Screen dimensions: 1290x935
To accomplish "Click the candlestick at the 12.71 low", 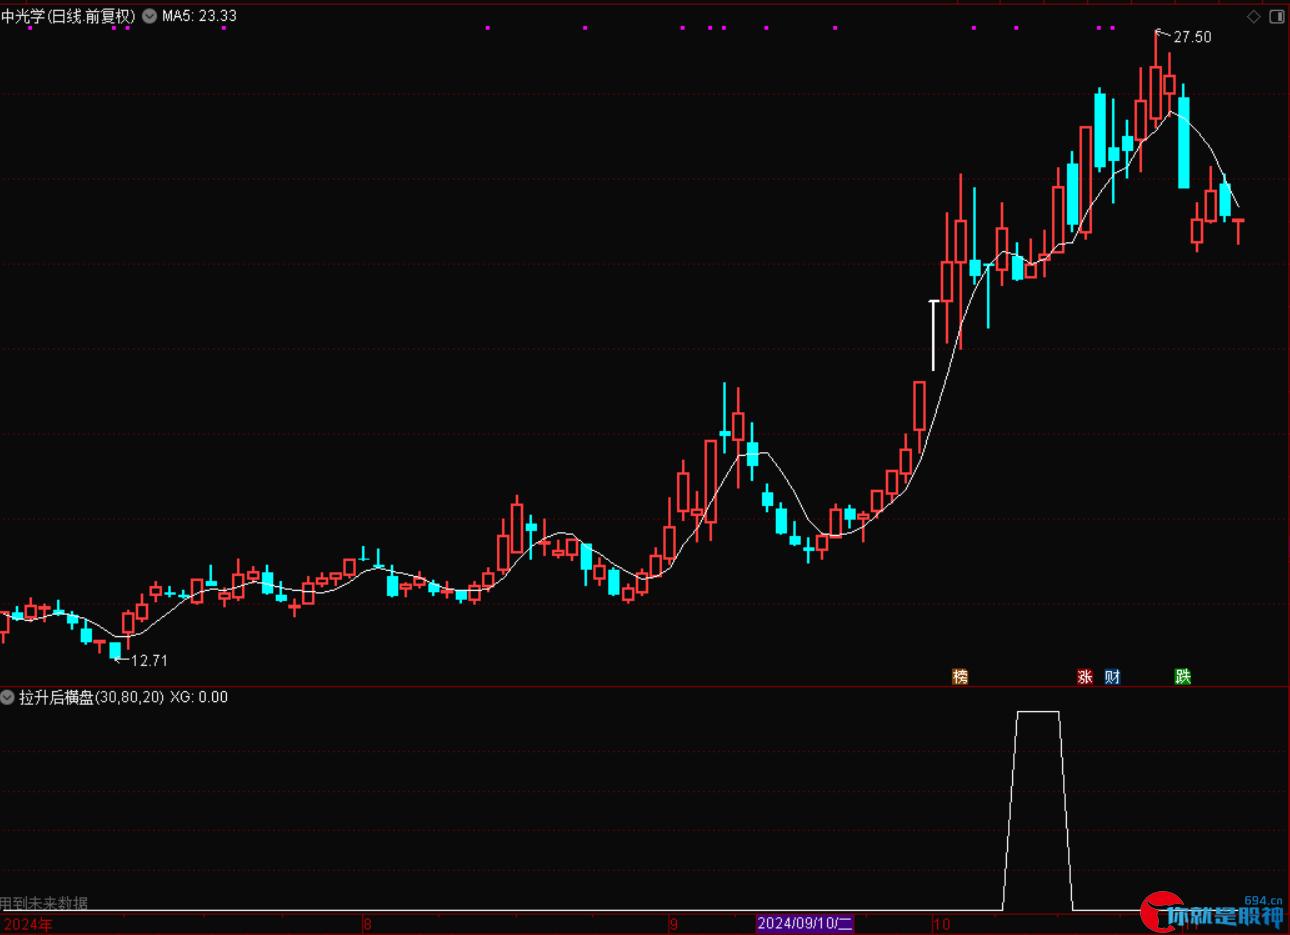I will [115, 650].
